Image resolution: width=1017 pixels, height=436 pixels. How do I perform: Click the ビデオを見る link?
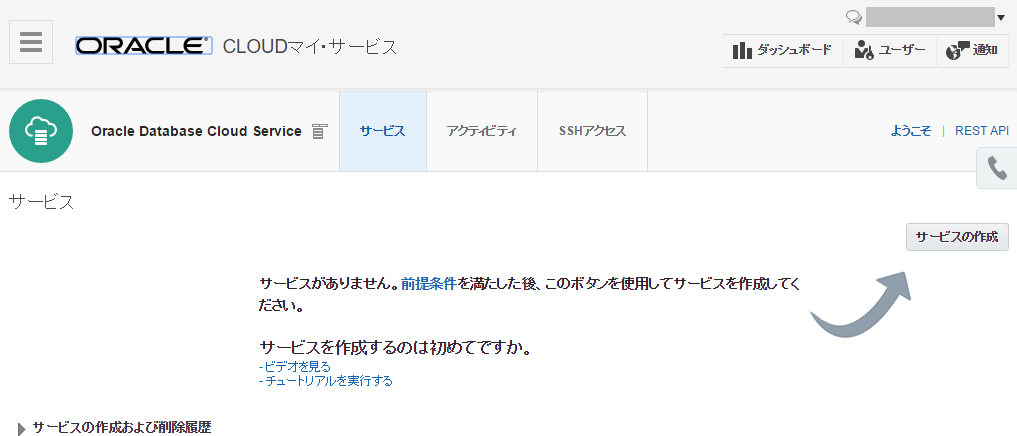297,366
